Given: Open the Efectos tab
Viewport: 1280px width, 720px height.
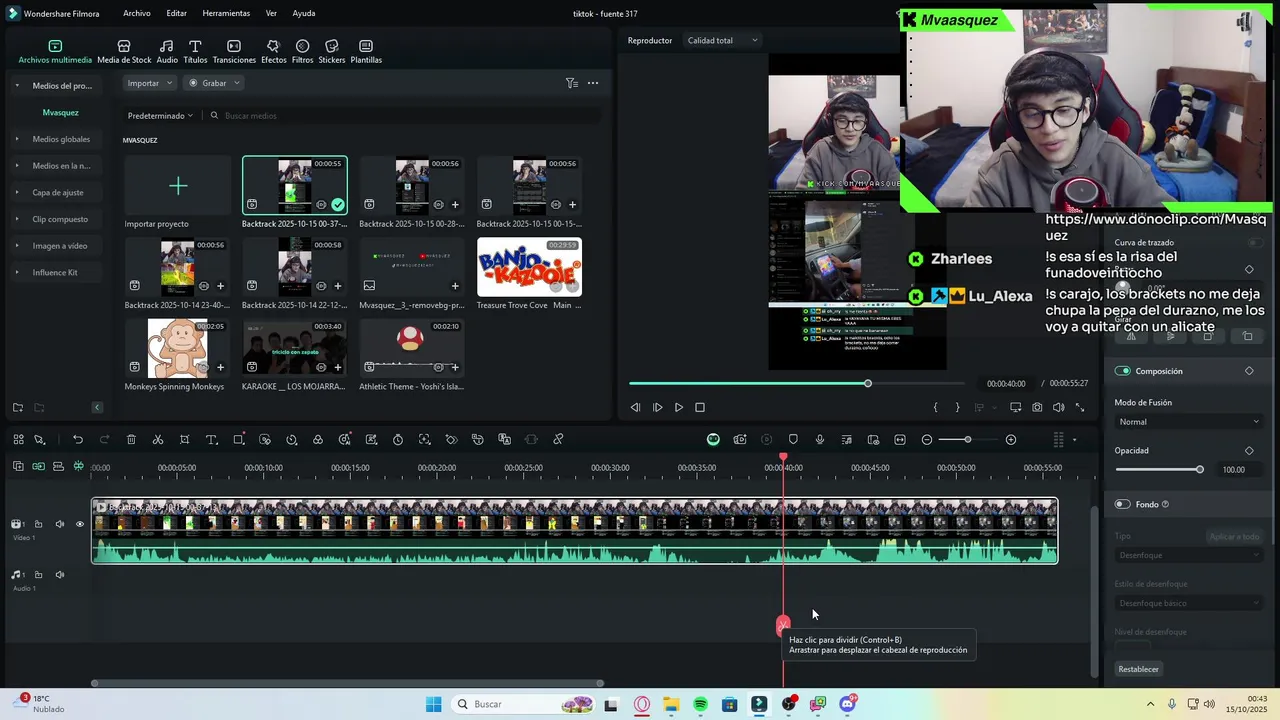Looking at the screenshot, I should 273,52.
